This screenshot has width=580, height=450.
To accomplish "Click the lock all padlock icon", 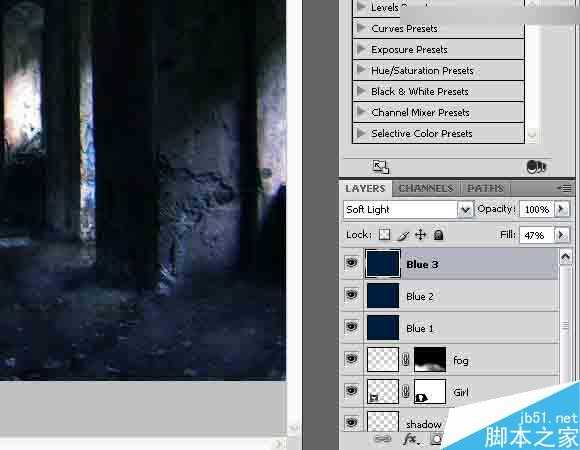I will click(438, 235).
